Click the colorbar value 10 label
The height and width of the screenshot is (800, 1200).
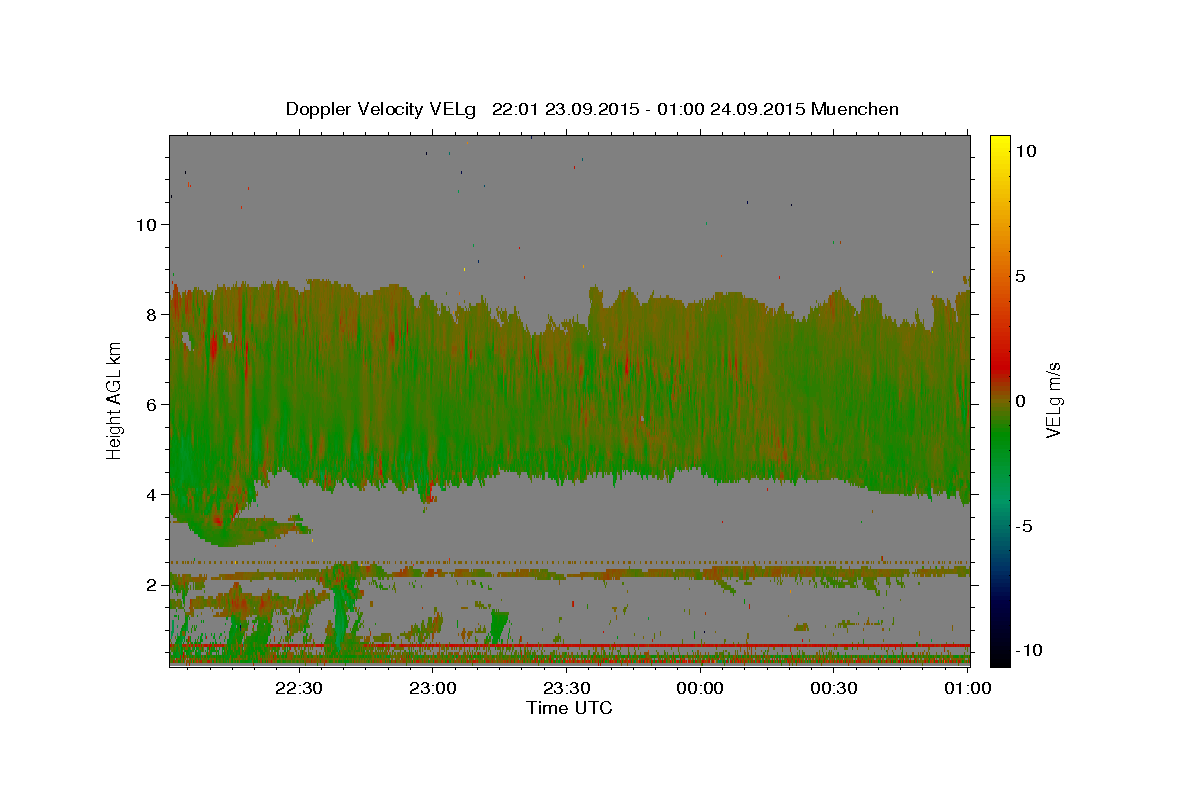point(1025,150)
